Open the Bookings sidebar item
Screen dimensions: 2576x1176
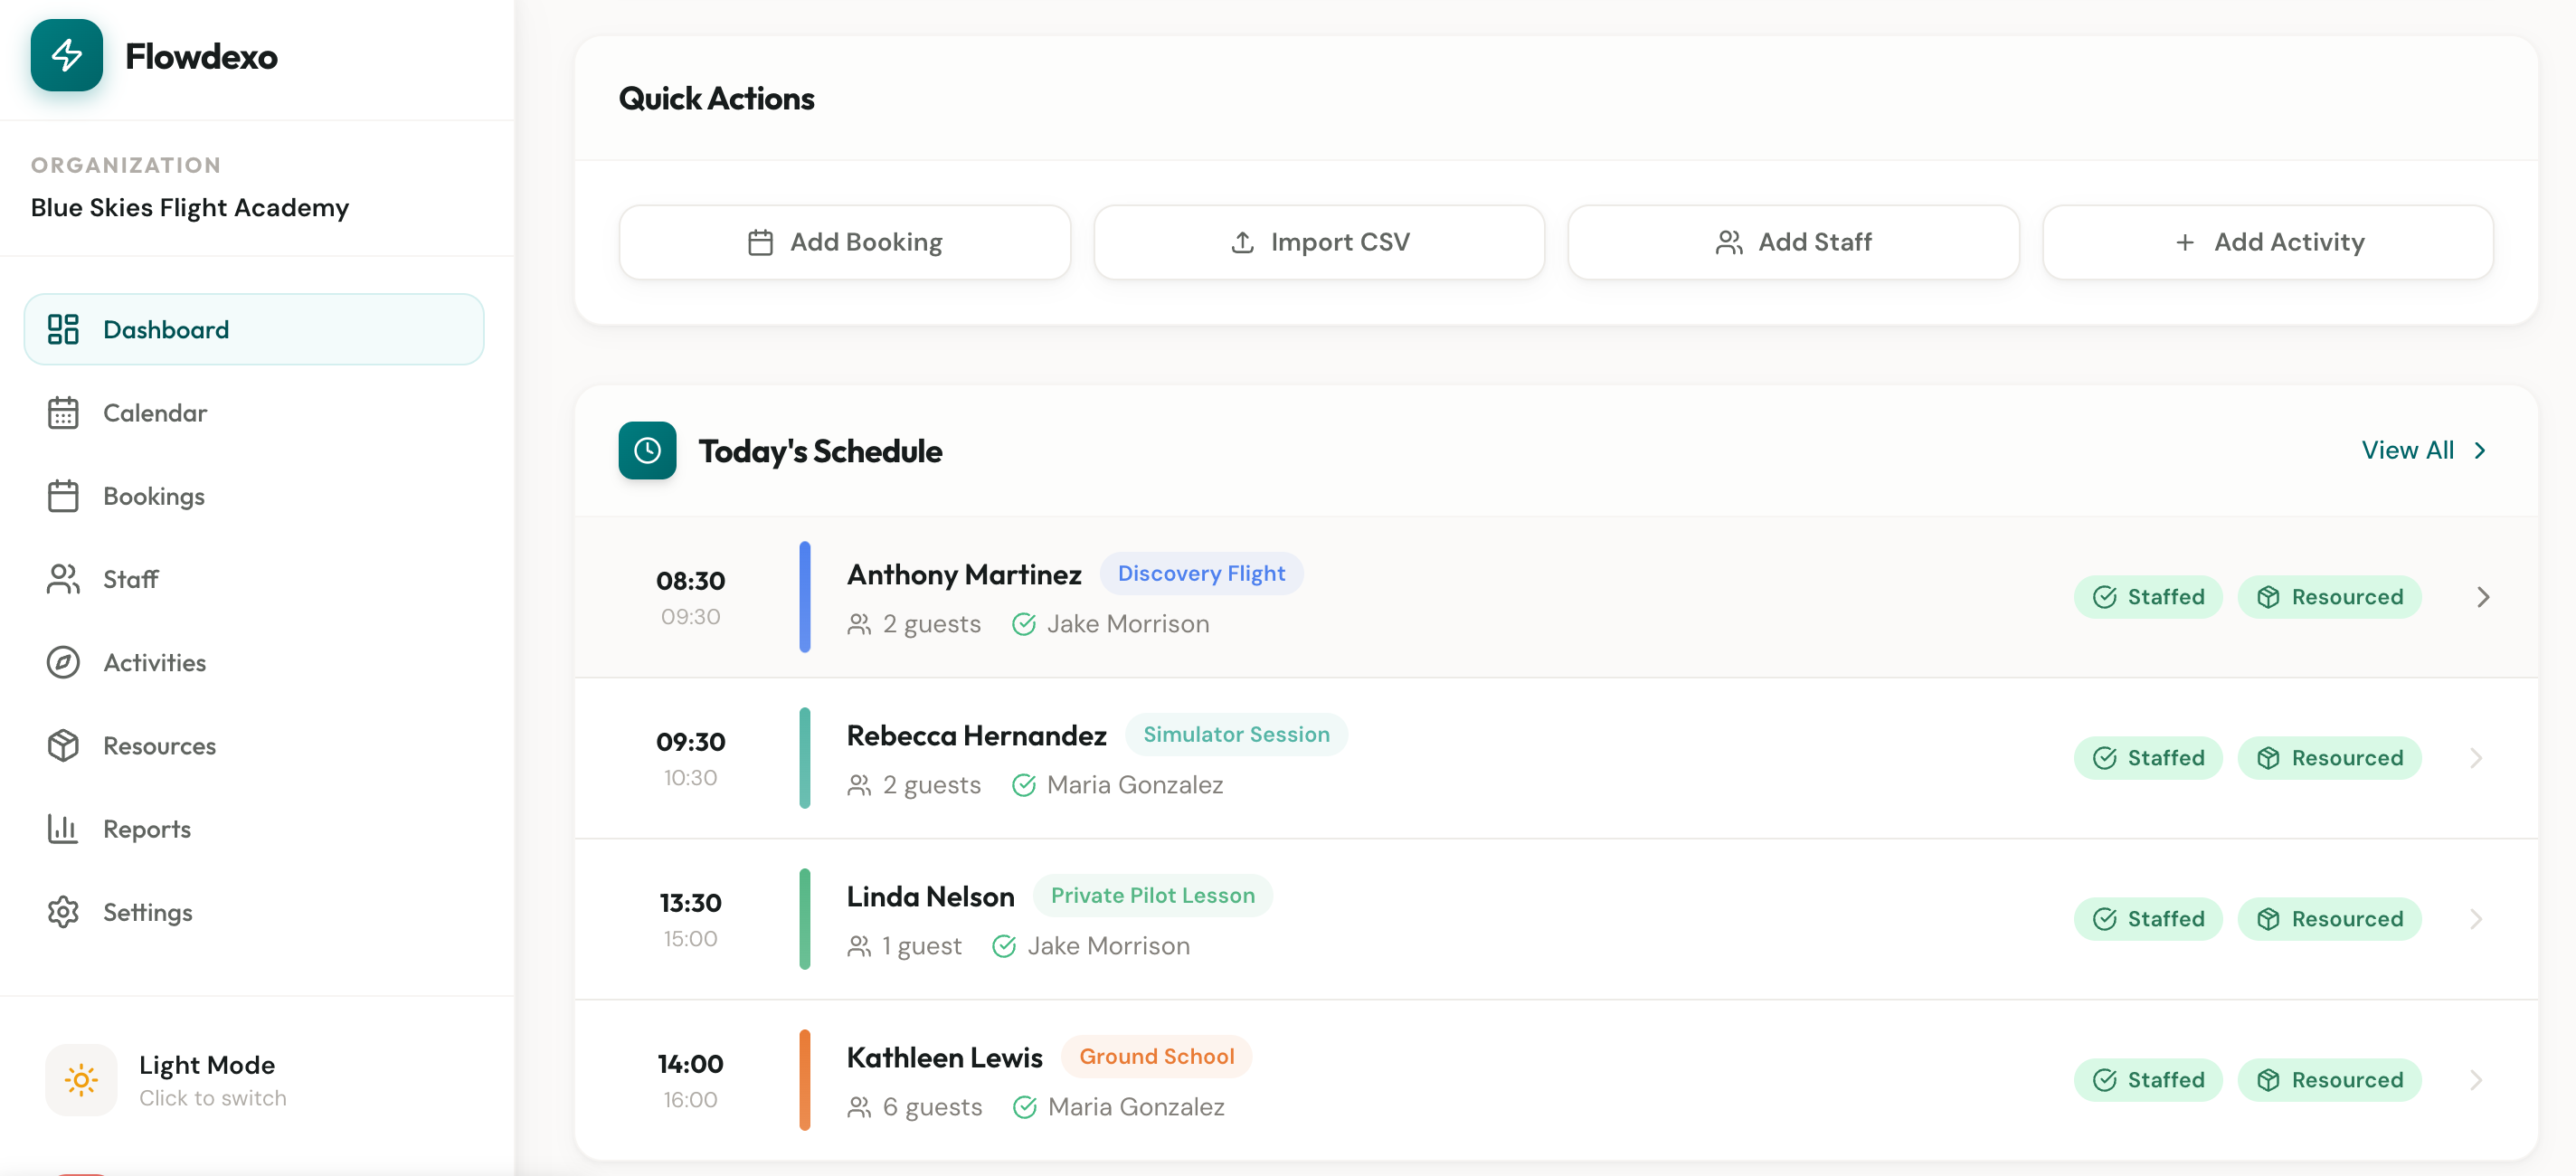point(153,496)
